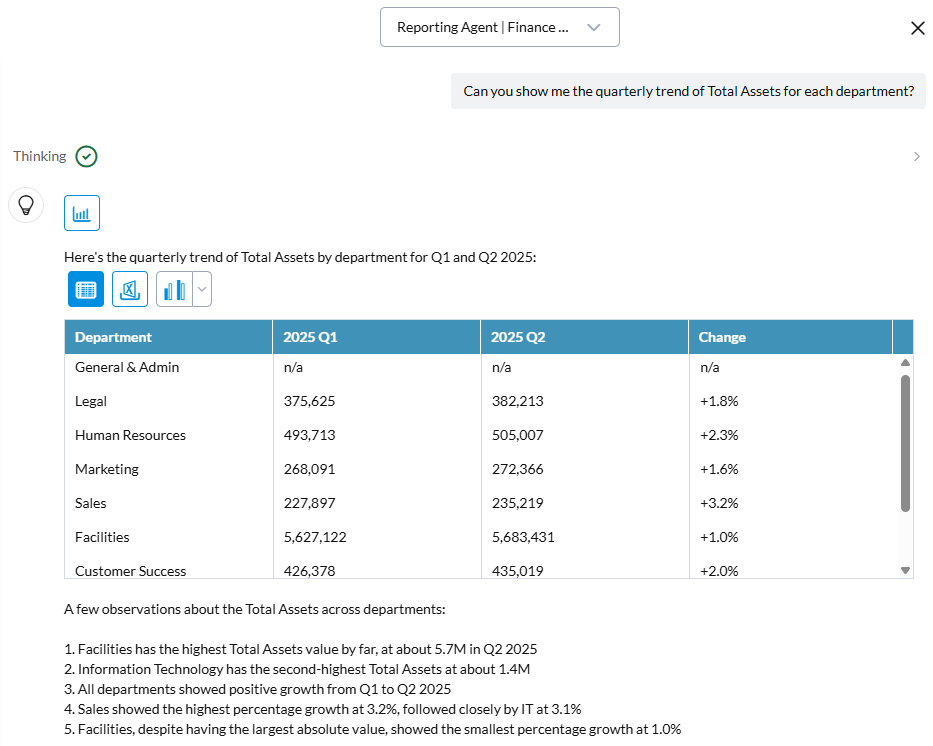The image size is (933, 746).
Task: Click the green Thinking completed checkmark
Action: pos(86,156)
